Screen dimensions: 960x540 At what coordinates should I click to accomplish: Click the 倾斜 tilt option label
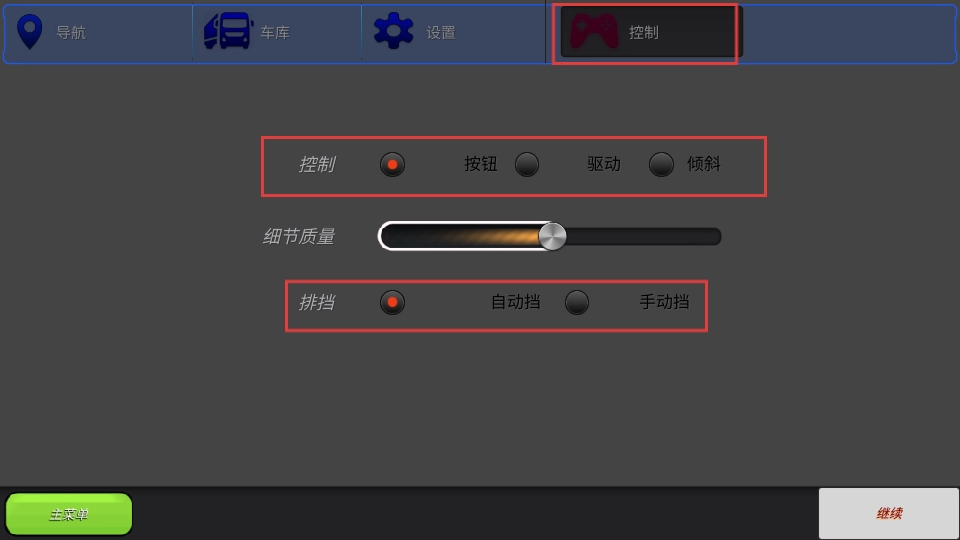pyautogui.click(x=703, y=164)
